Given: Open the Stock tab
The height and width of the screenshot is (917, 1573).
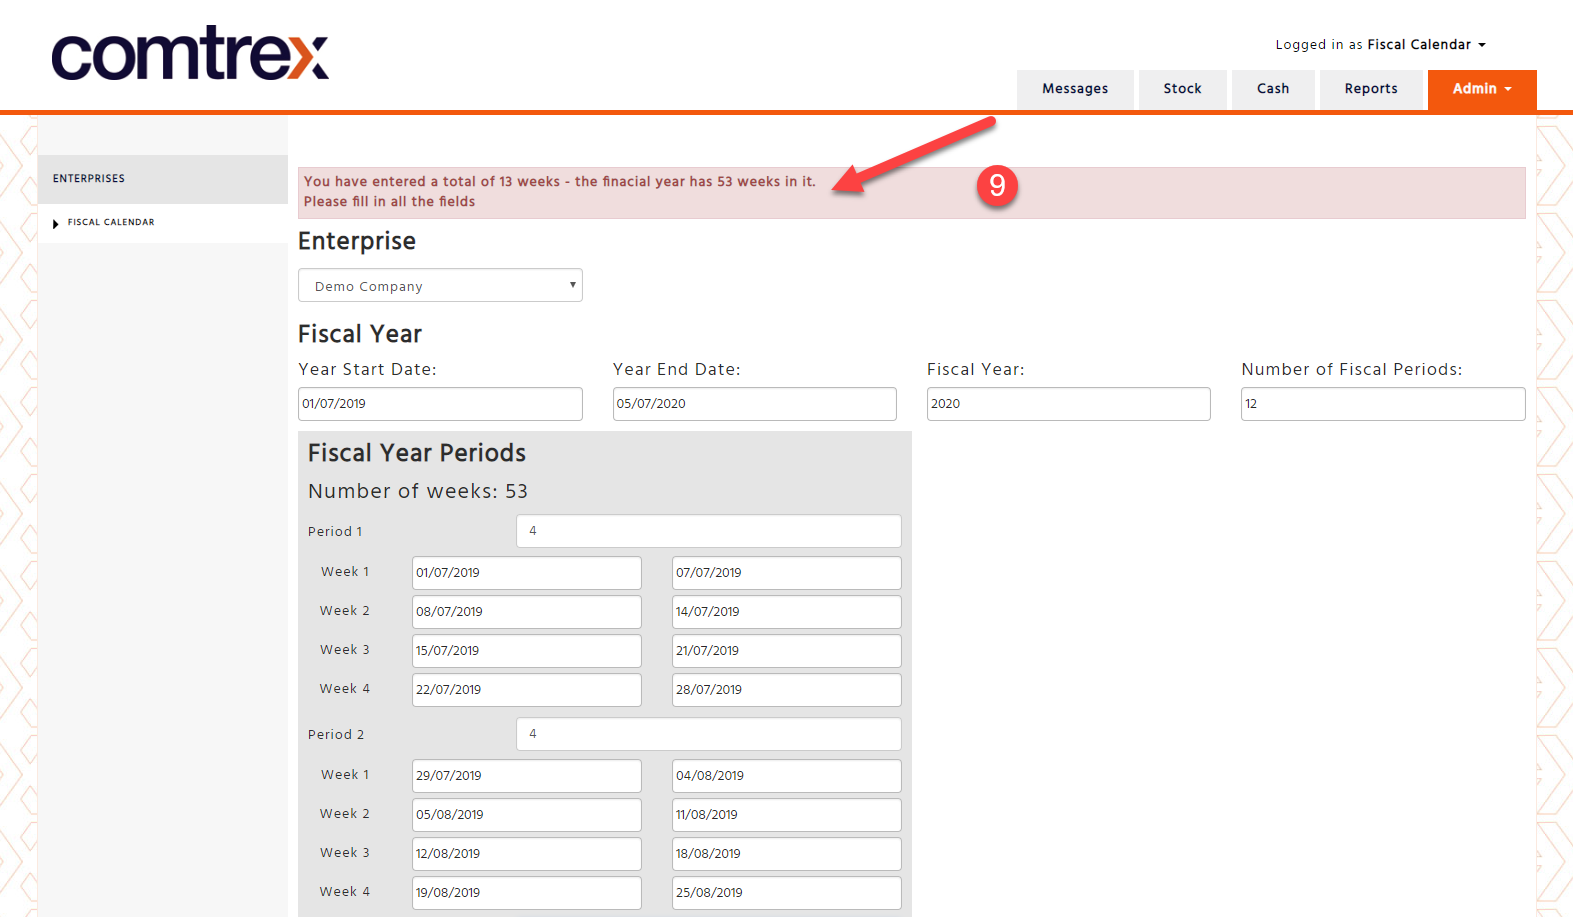Looking at the screenshot, I should (x=1182, y=89).
